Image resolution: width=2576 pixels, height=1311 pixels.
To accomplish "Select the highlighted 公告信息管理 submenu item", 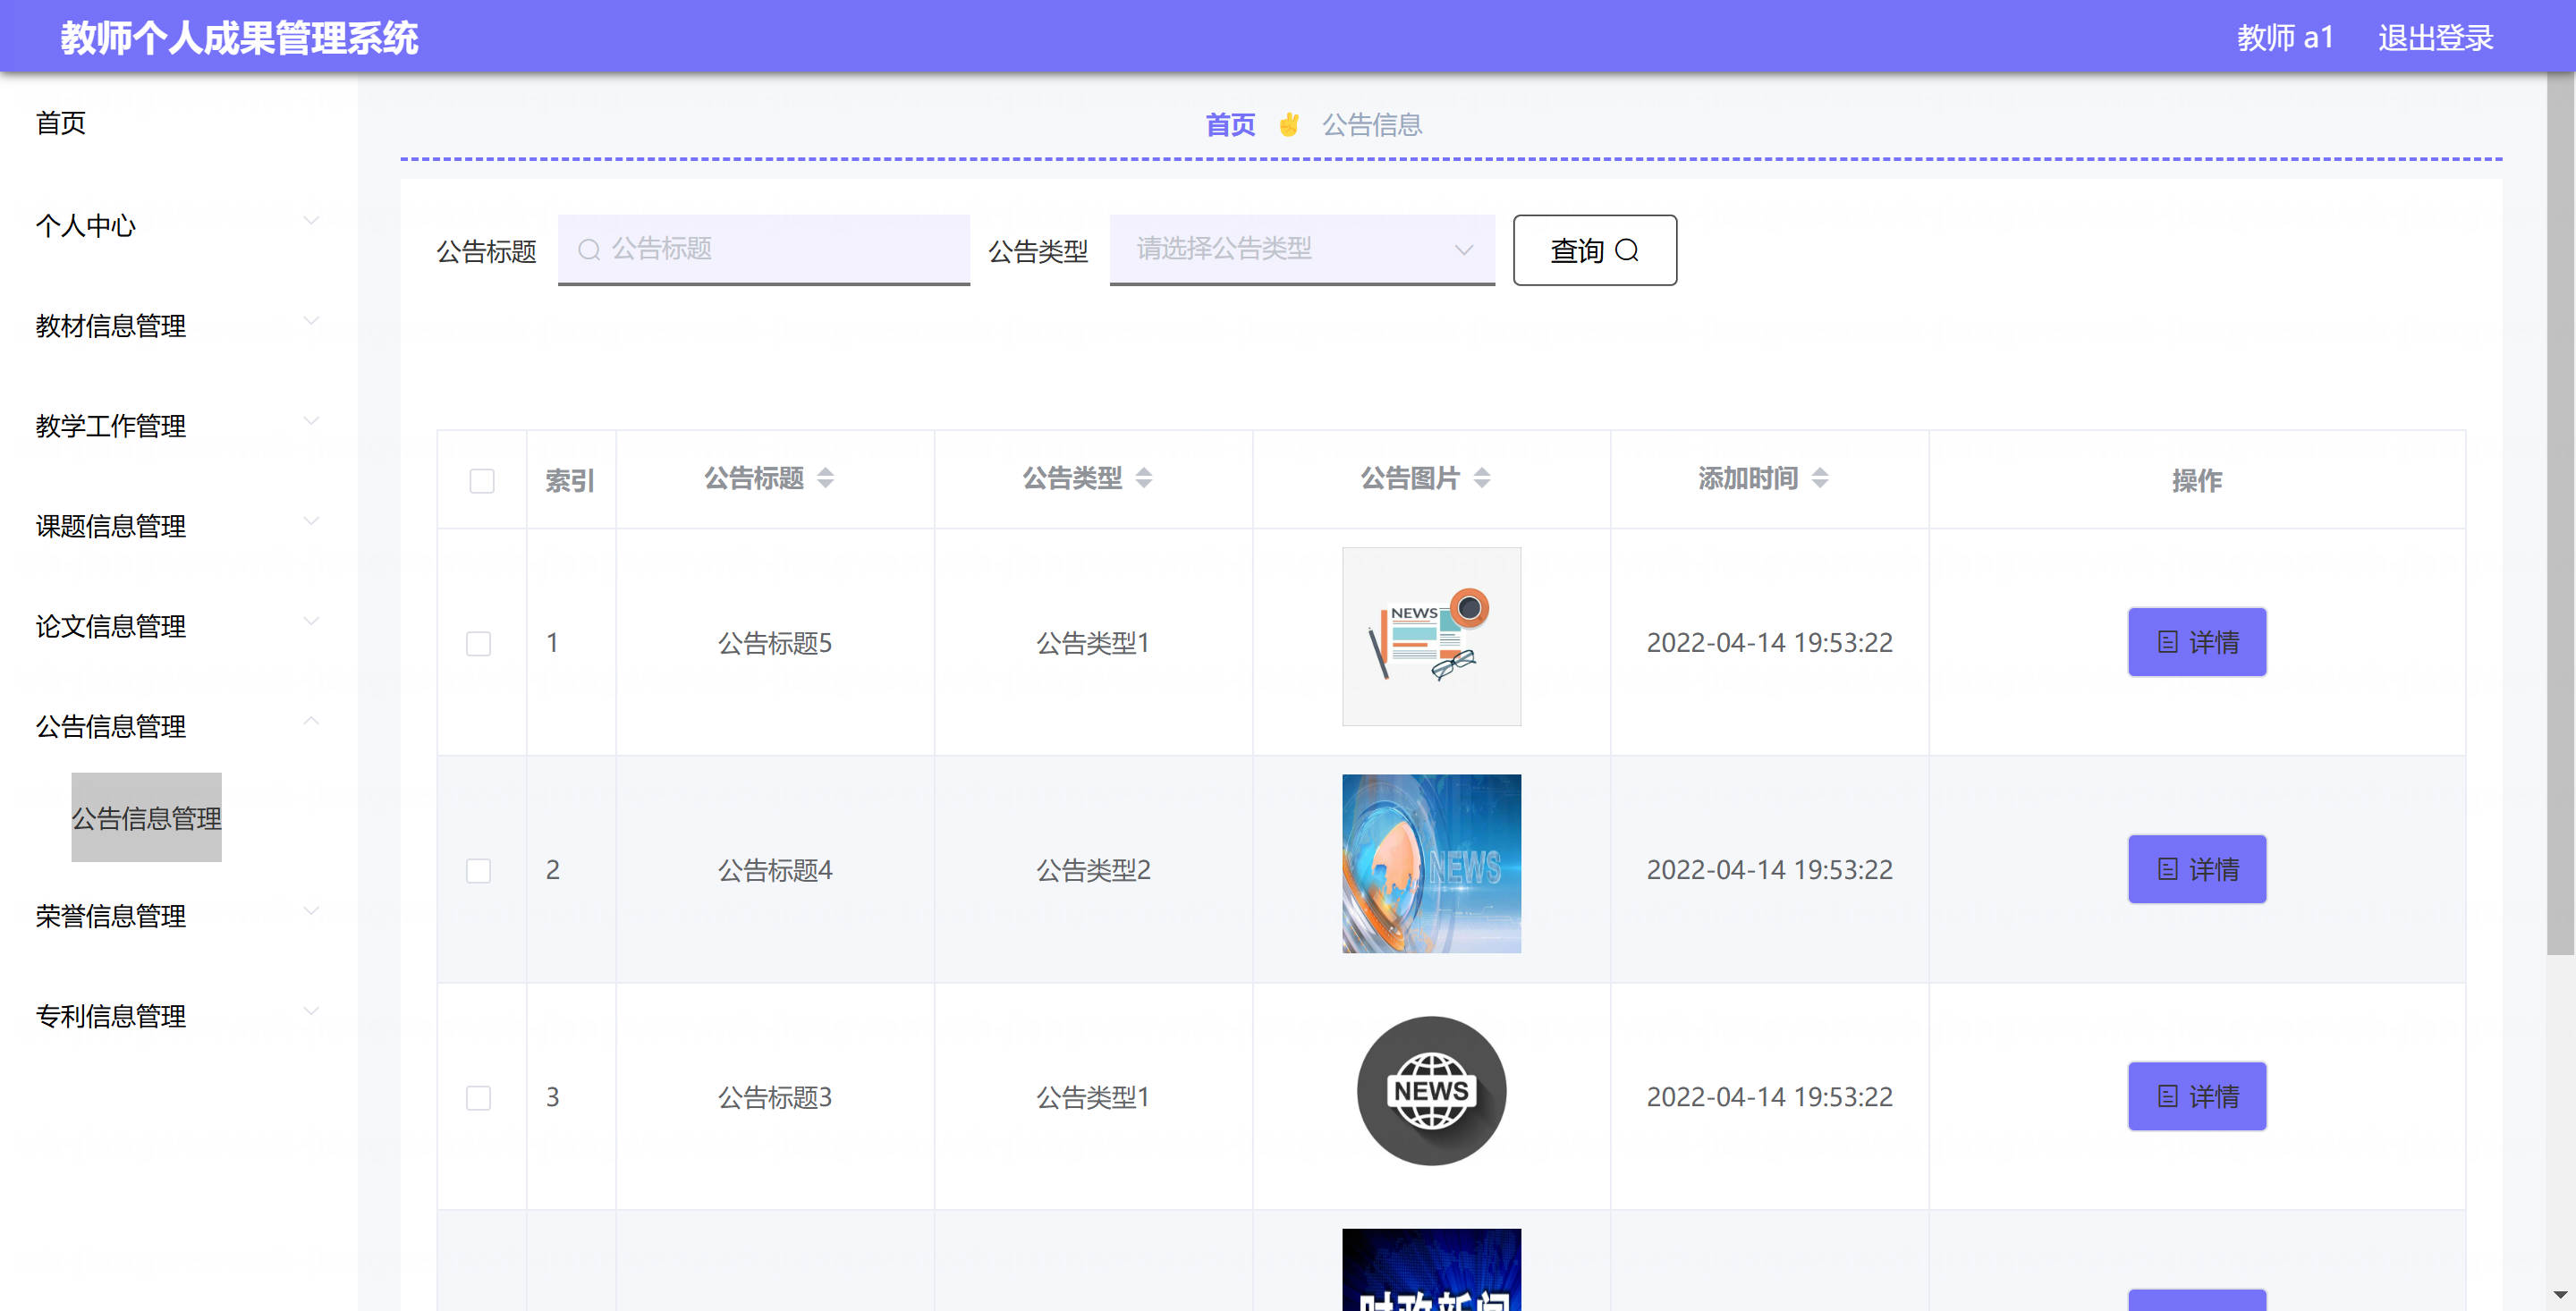I will 146,817.
